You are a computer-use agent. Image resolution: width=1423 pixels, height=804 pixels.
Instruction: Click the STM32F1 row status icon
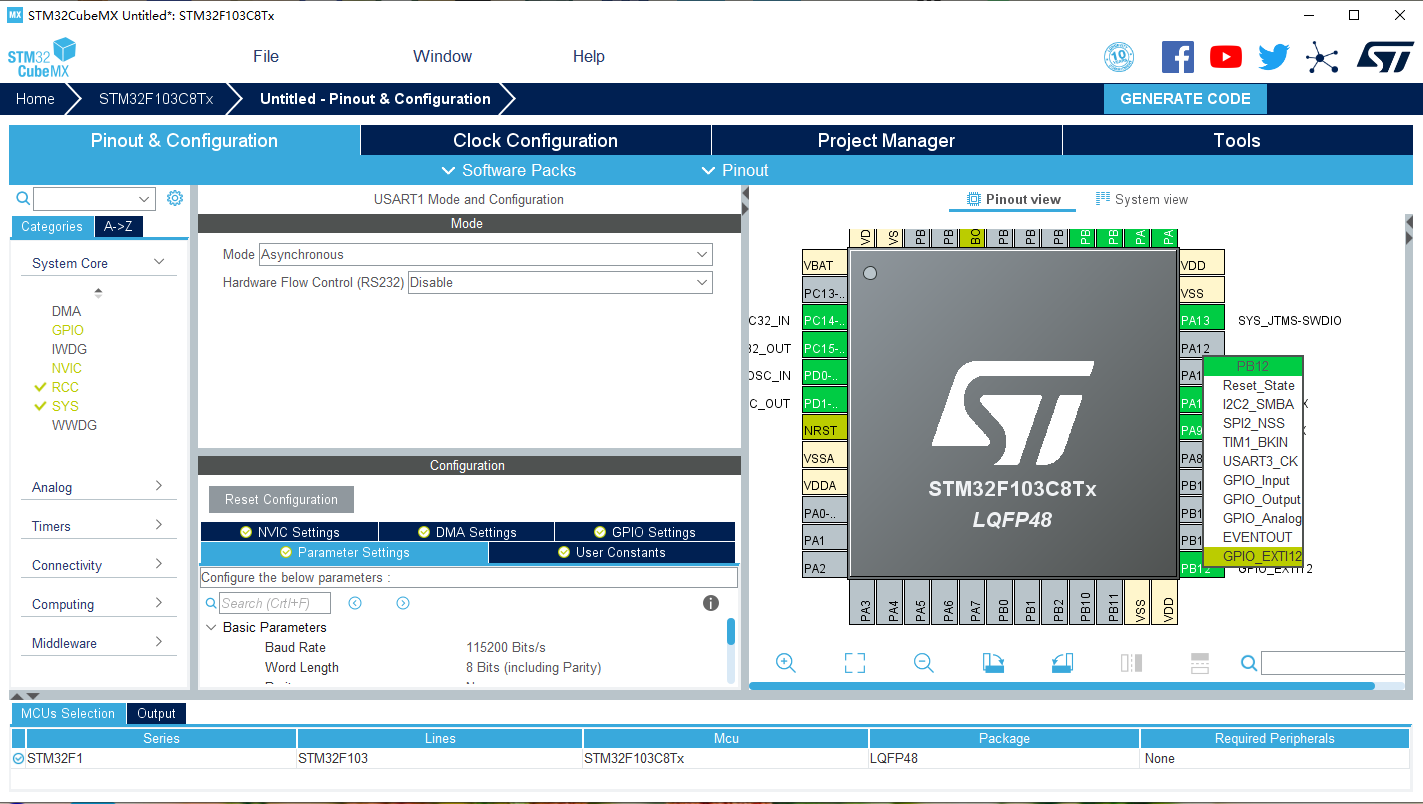pyautogui.click(x=18, y=759)
